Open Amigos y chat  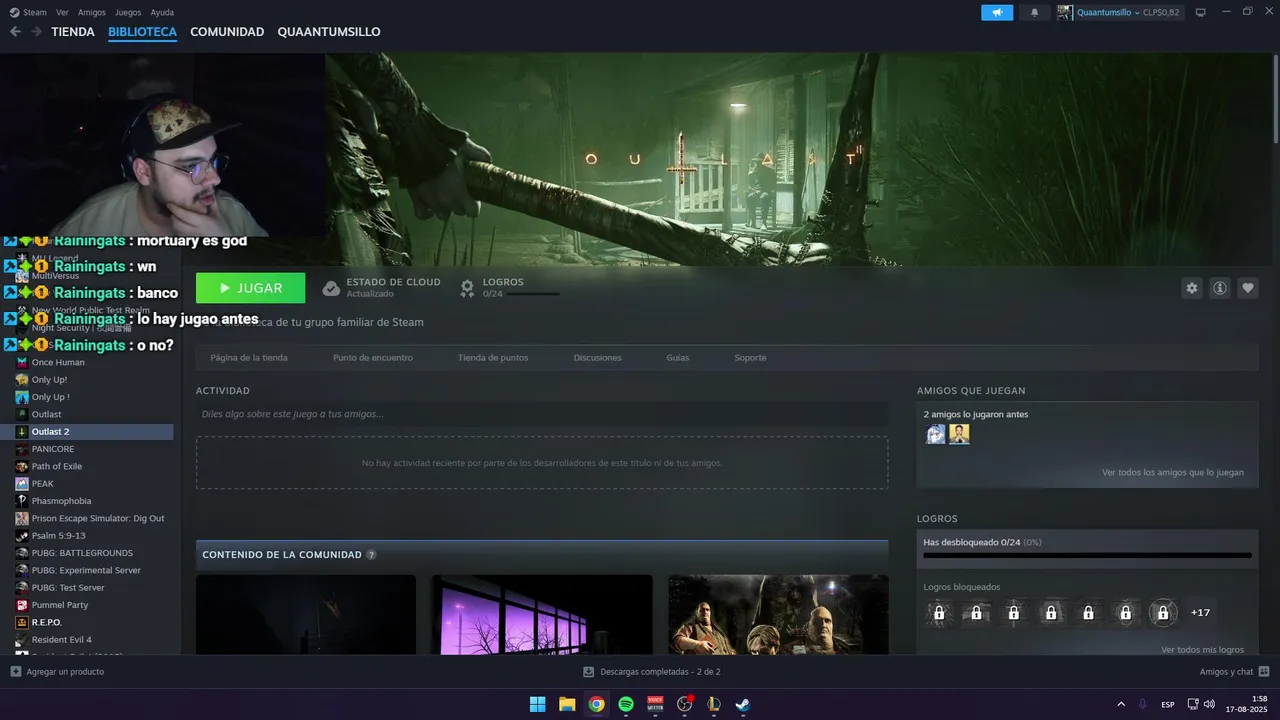click(1227, 672)
